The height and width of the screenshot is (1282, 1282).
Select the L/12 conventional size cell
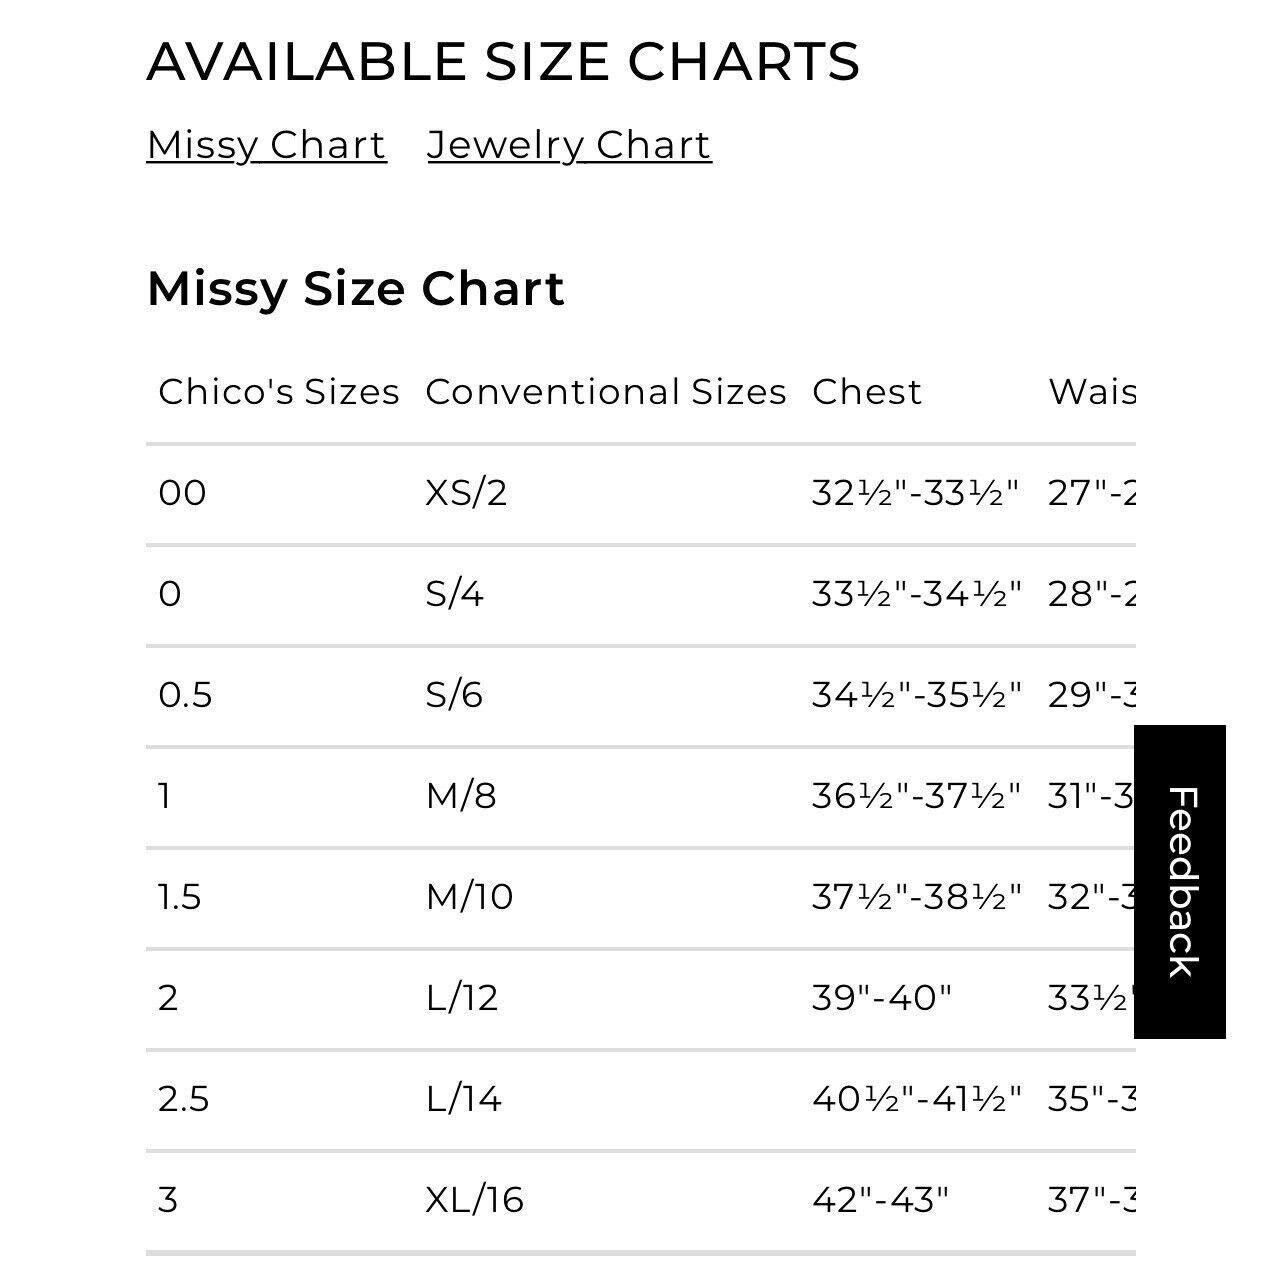462,998
